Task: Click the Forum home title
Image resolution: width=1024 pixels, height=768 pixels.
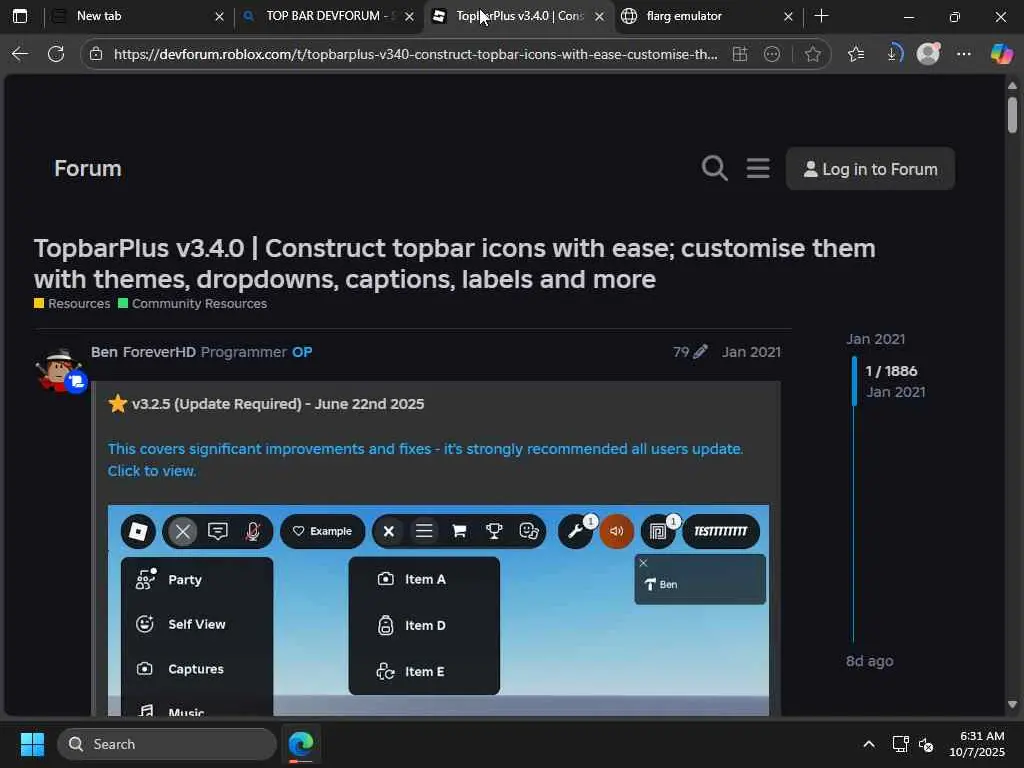Action: (x=88, y=168)
